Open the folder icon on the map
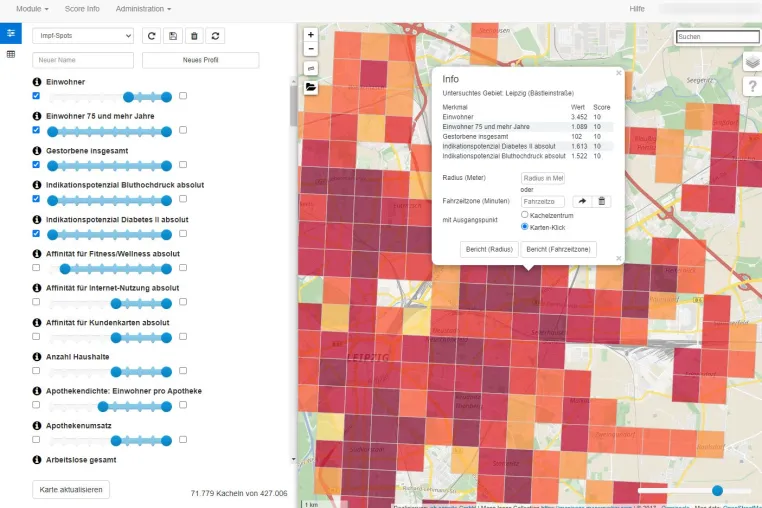The height and width of the screenshot is (508, 762). (x=311, y=88)
